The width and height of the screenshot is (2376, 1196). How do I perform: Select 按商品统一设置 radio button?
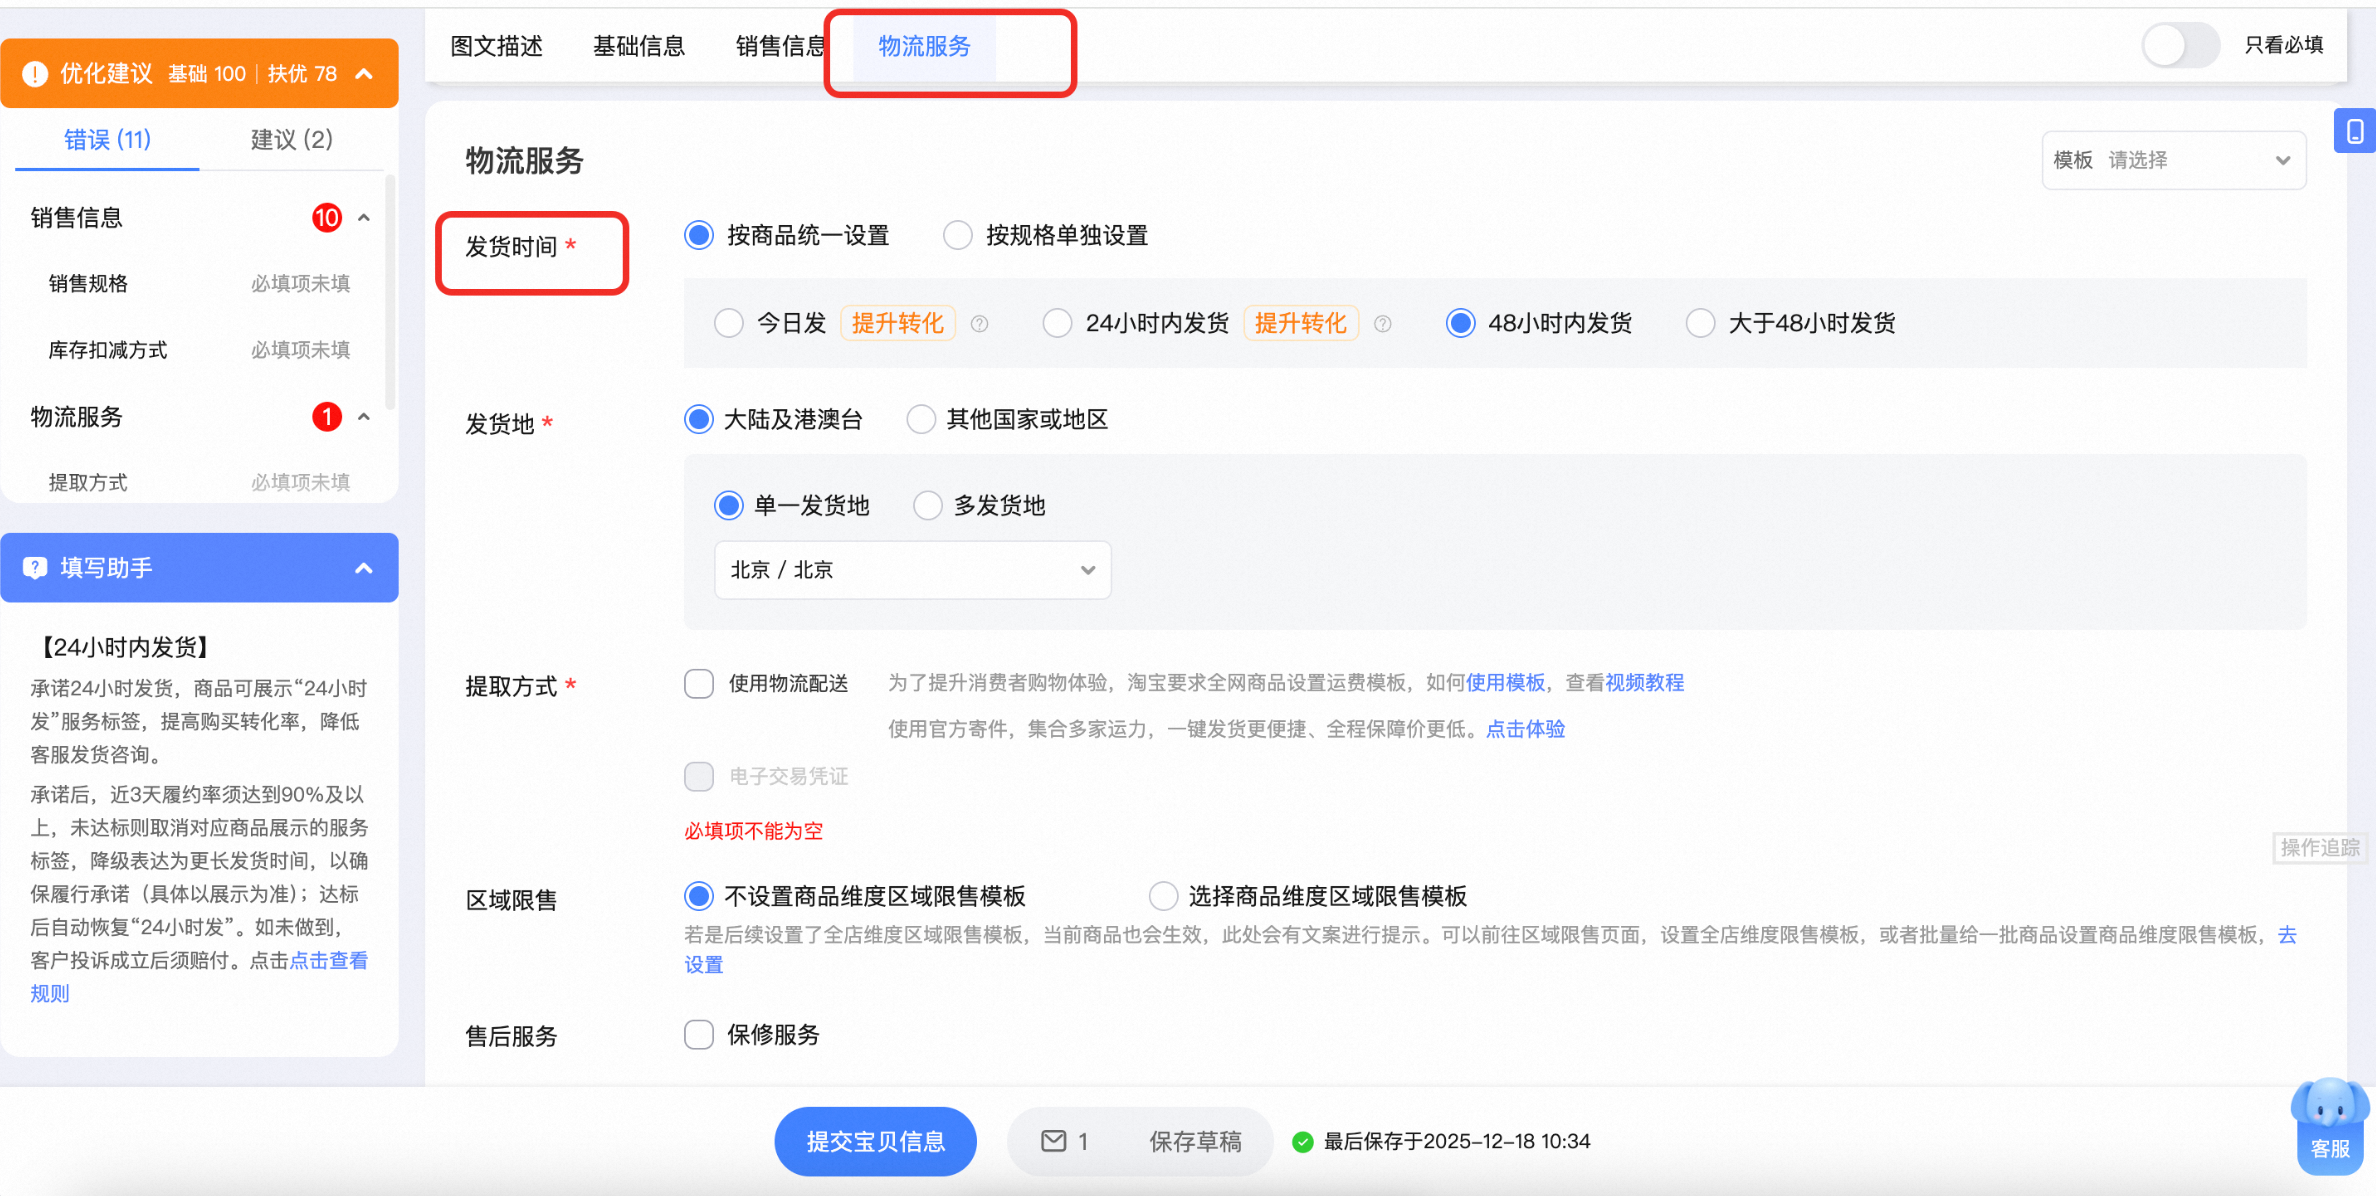pyautogui.click(x=699, y=235)
